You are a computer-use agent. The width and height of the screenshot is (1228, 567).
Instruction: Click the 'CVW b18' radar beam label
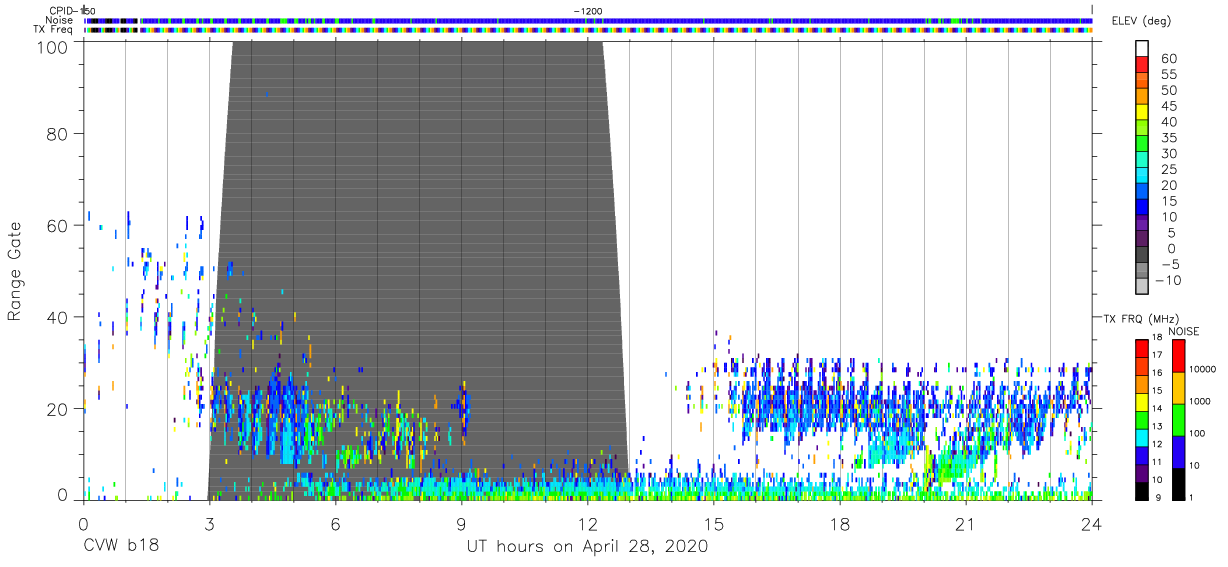(120, 547)
